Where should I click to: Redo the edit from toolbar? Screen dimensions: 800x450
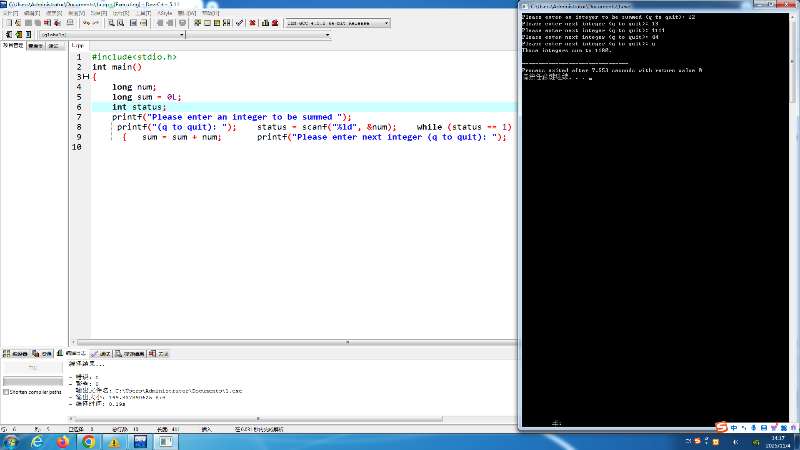96,23
